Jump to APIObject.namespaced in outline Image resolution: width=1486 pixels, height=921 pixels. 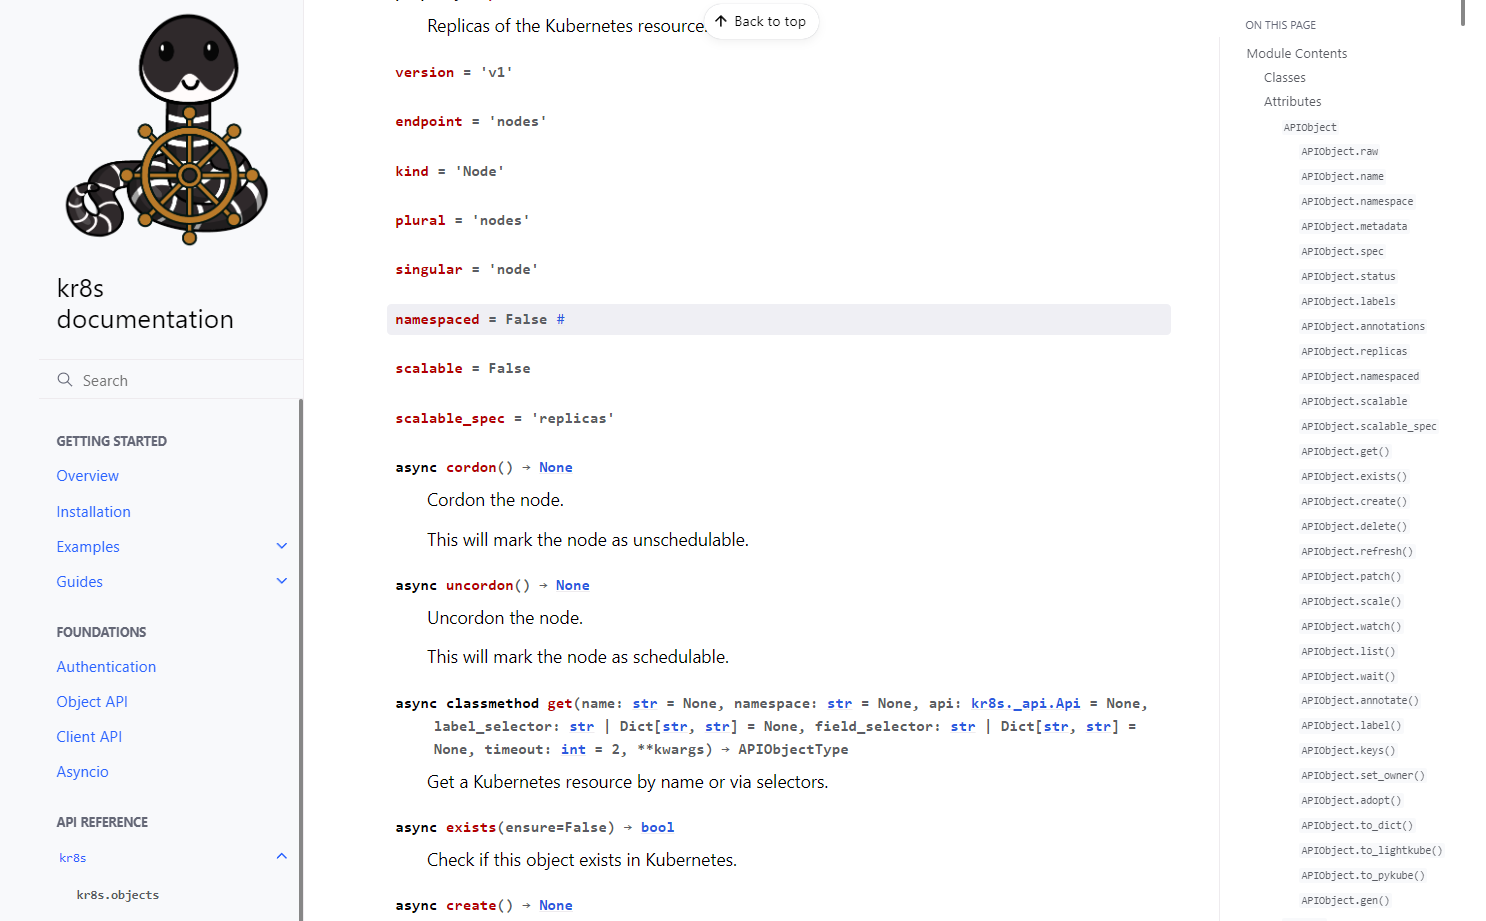[x=1360, y=377]
